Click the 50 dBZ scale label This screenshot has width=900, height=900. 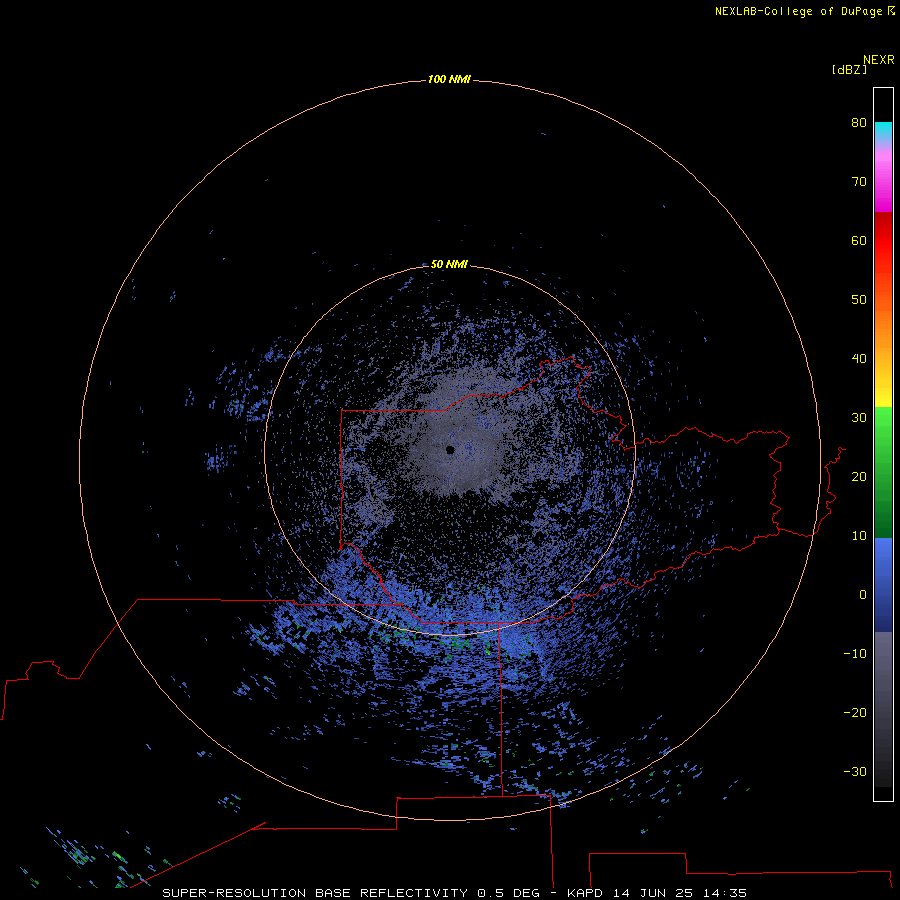859,300
